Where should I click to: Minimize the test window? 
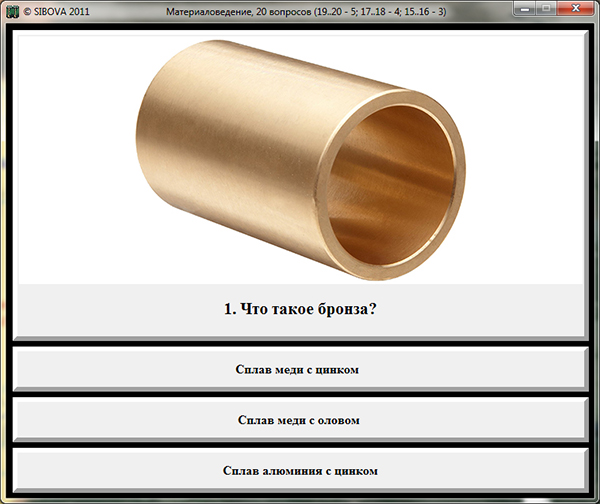525,8
